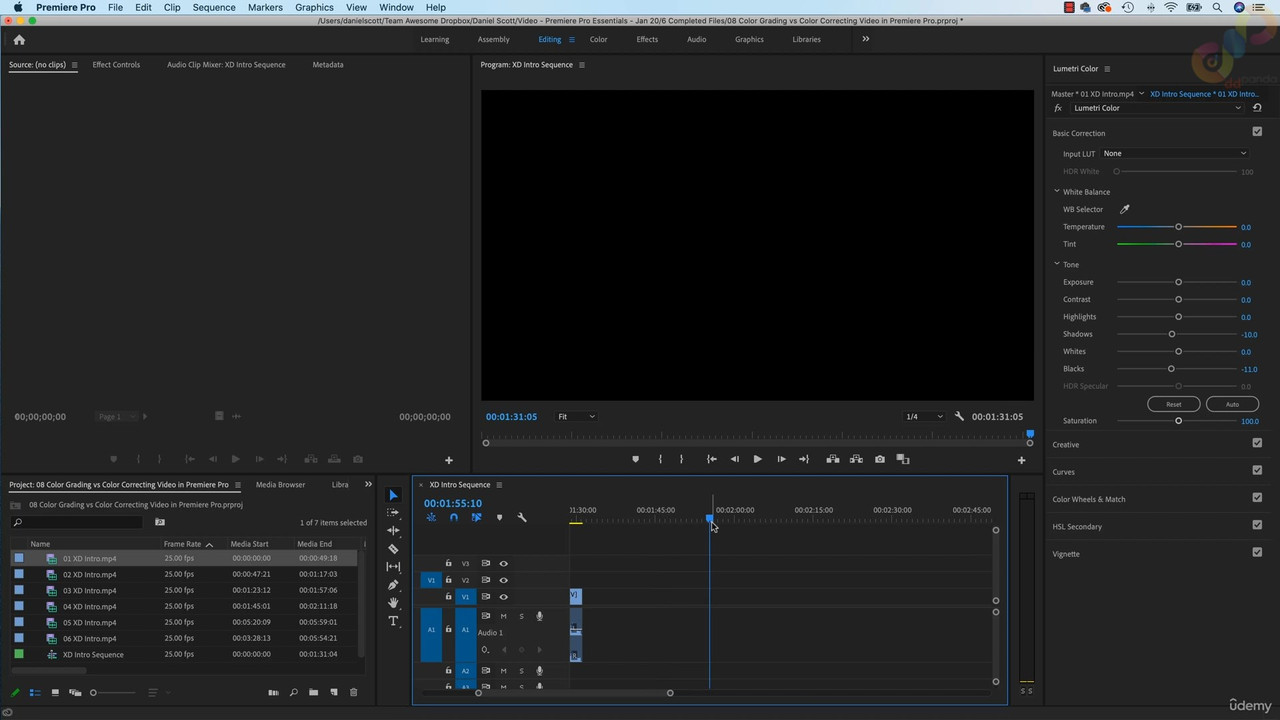Expand Project panel overflow tabs
Screen dimensions: 1280x720
click(x=368, y=484)
